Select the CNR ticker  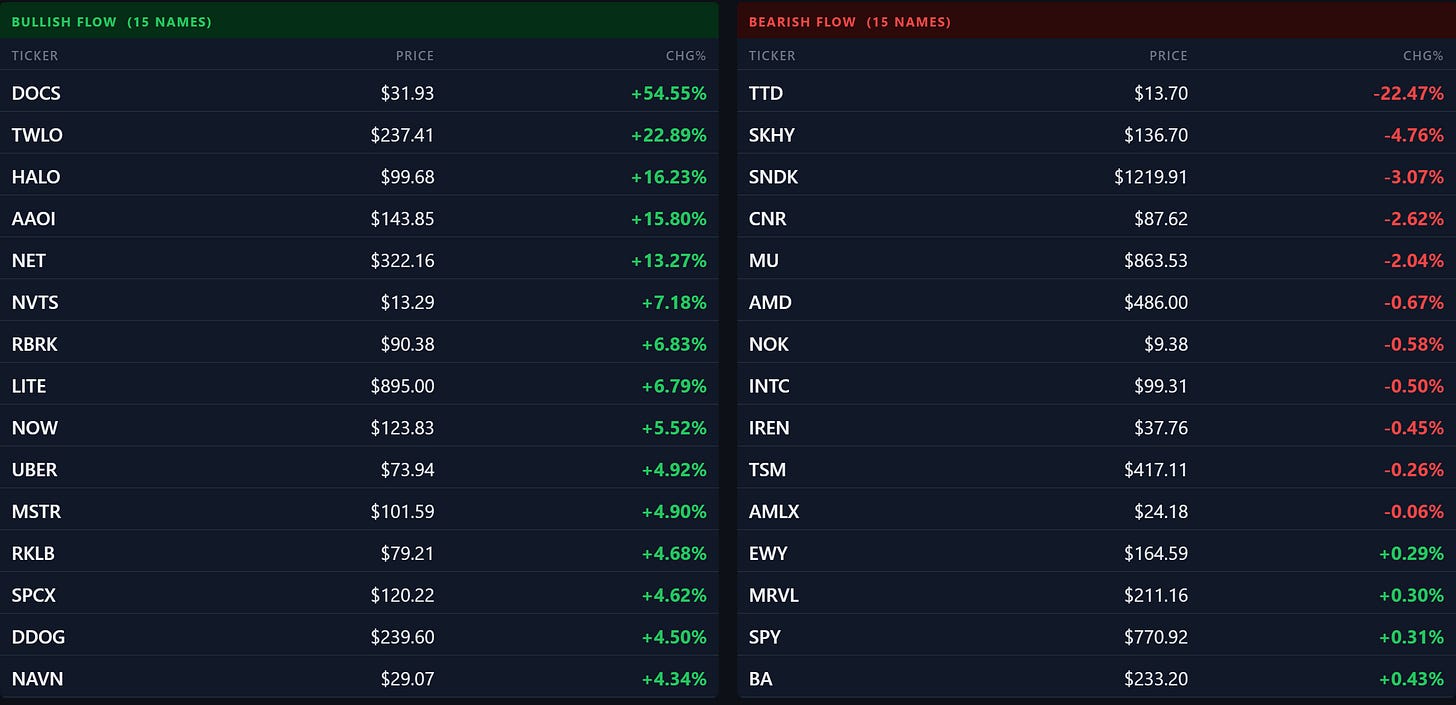point(766,219)
